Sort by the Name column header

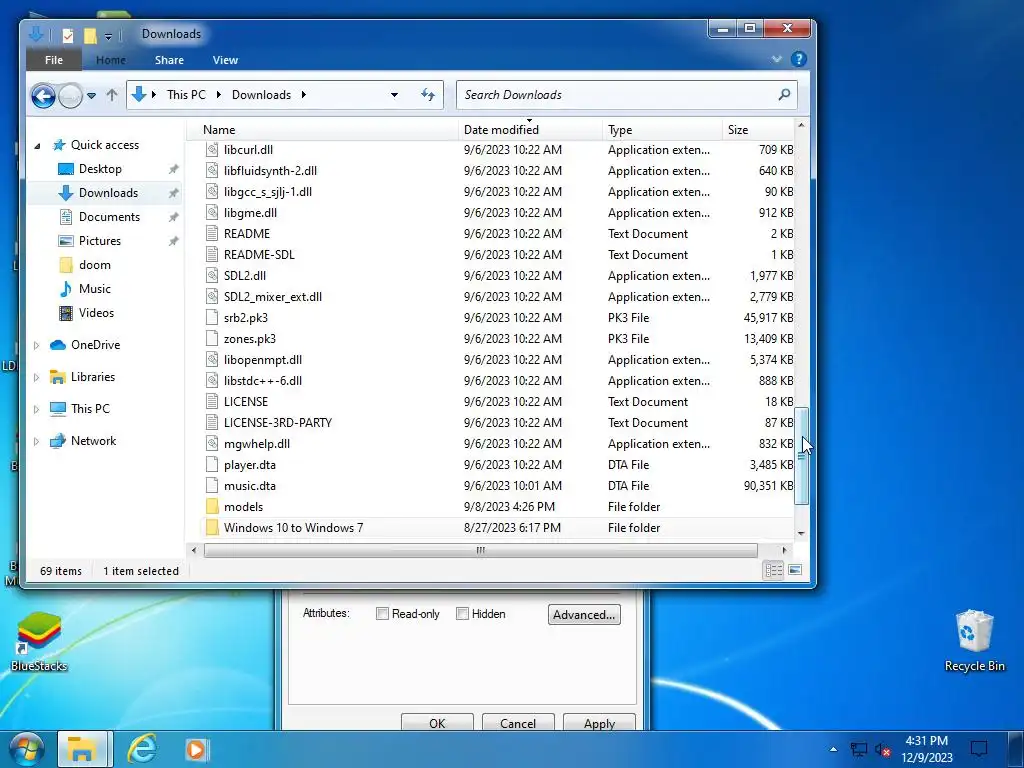click(x=323, y=130)
